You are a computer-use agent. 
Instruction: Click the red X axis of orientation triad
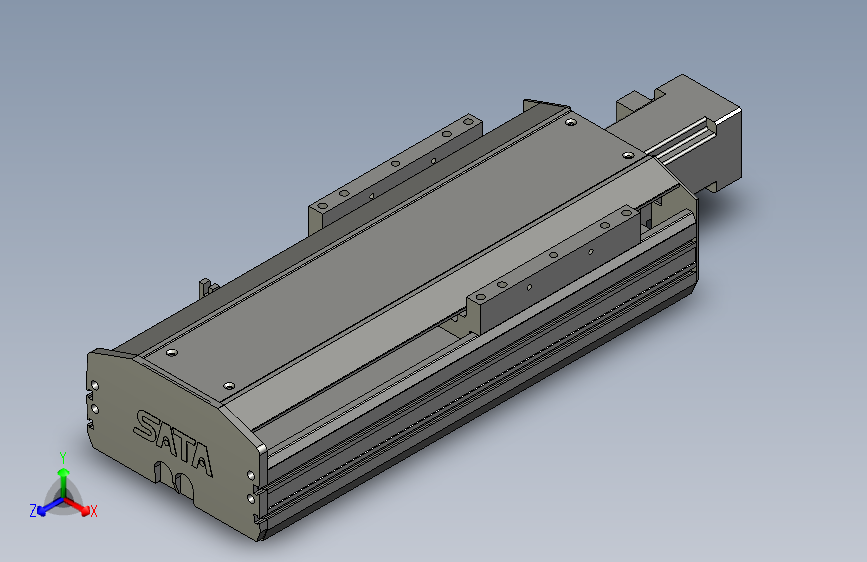point(77,506)
